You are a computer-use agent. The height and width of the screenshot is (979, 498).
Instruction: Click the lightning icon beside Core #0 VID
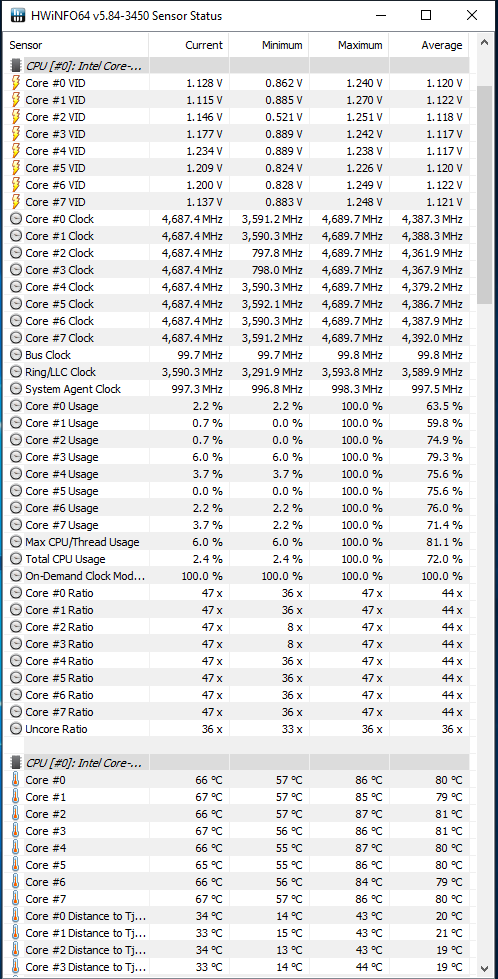click(16, 82)
